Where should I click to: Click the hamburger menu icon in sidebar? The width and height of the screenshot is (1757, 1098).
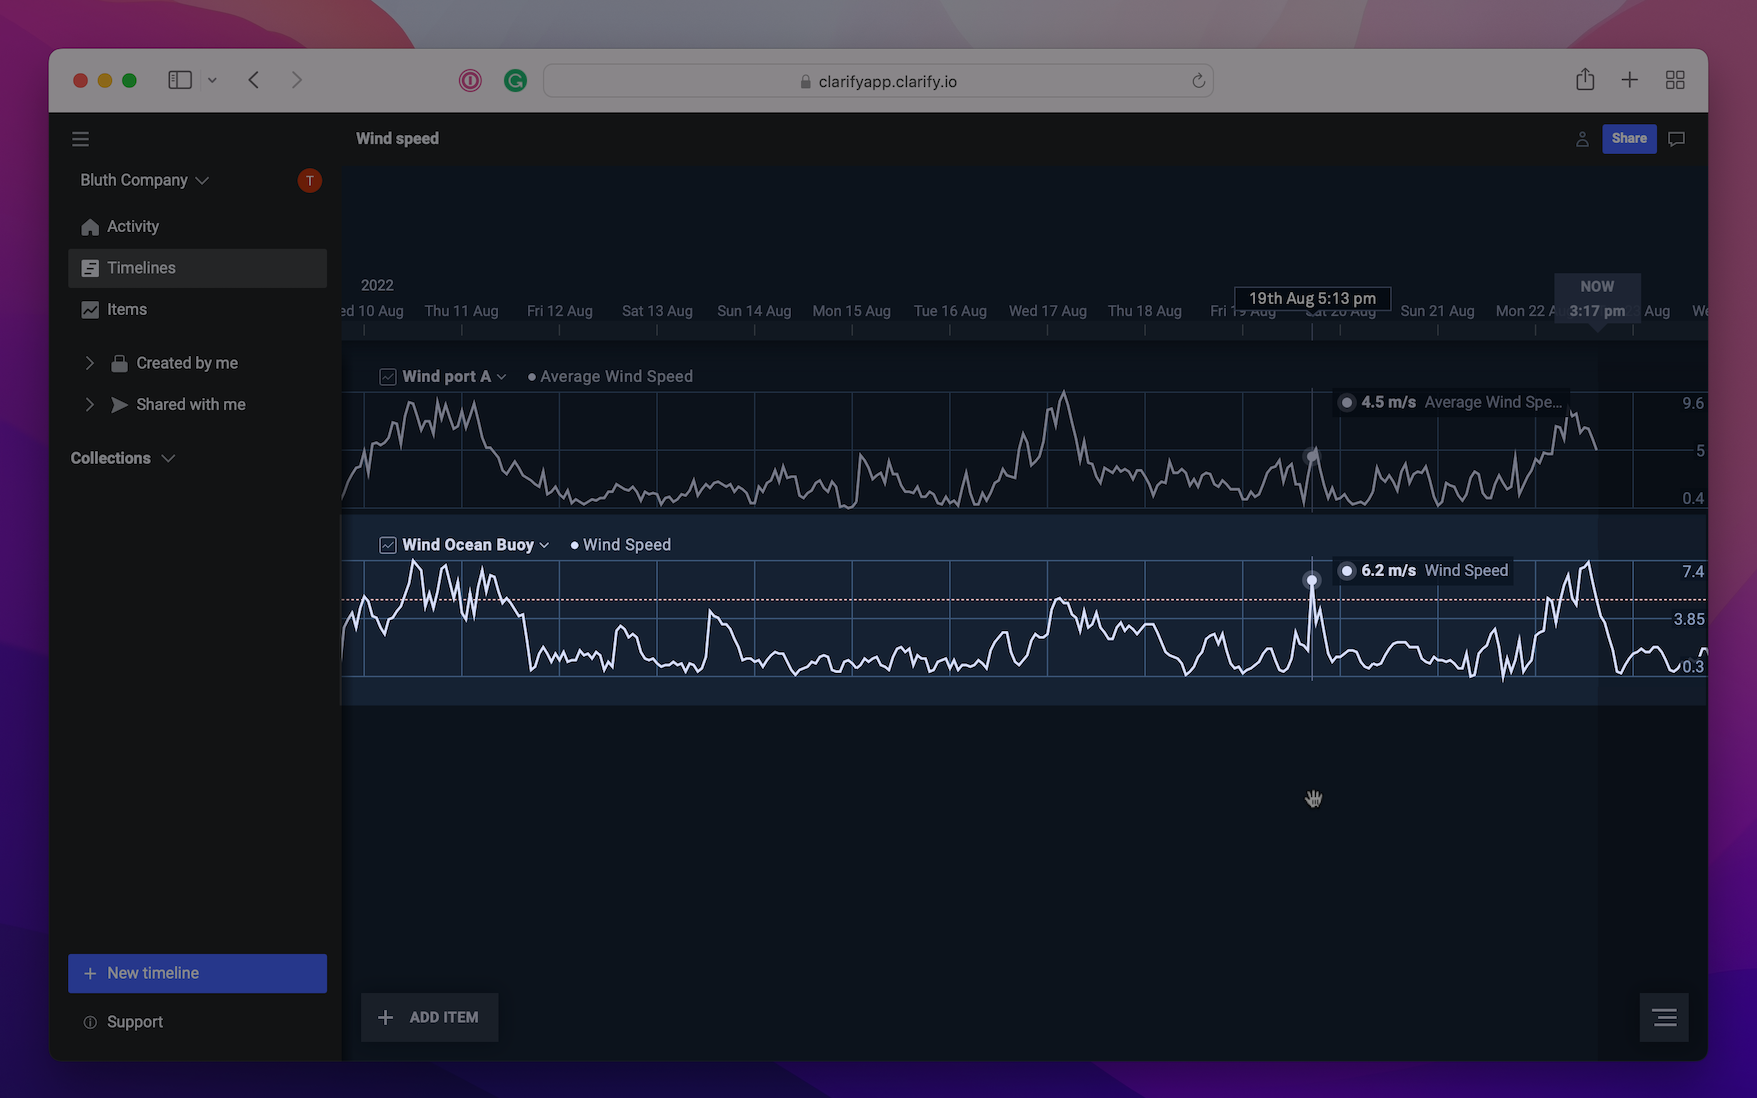click(81, 139)
